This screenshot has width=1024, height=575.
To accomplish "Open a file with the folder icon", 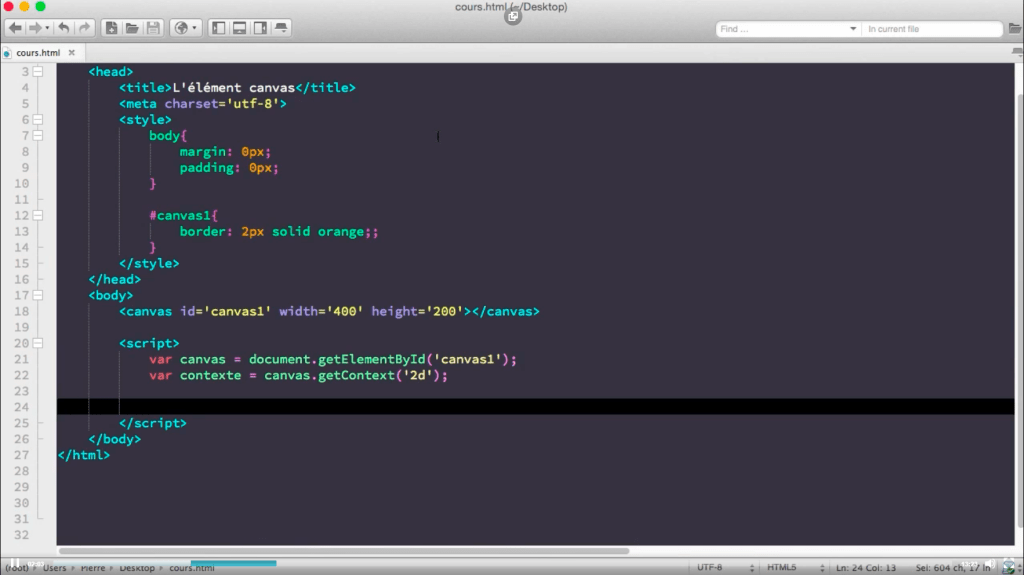I will (132, 28).
